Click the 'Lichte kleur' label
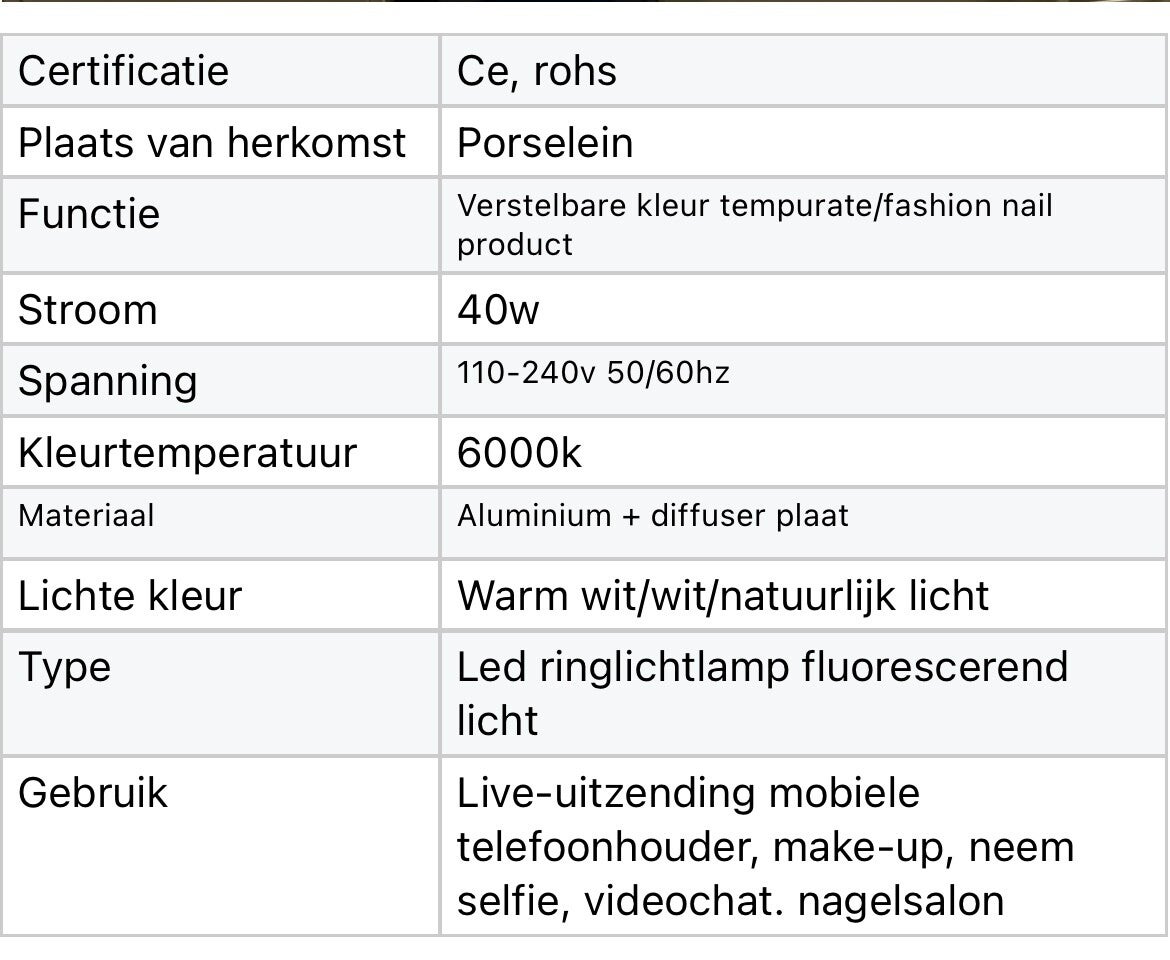 coord(130,596)
